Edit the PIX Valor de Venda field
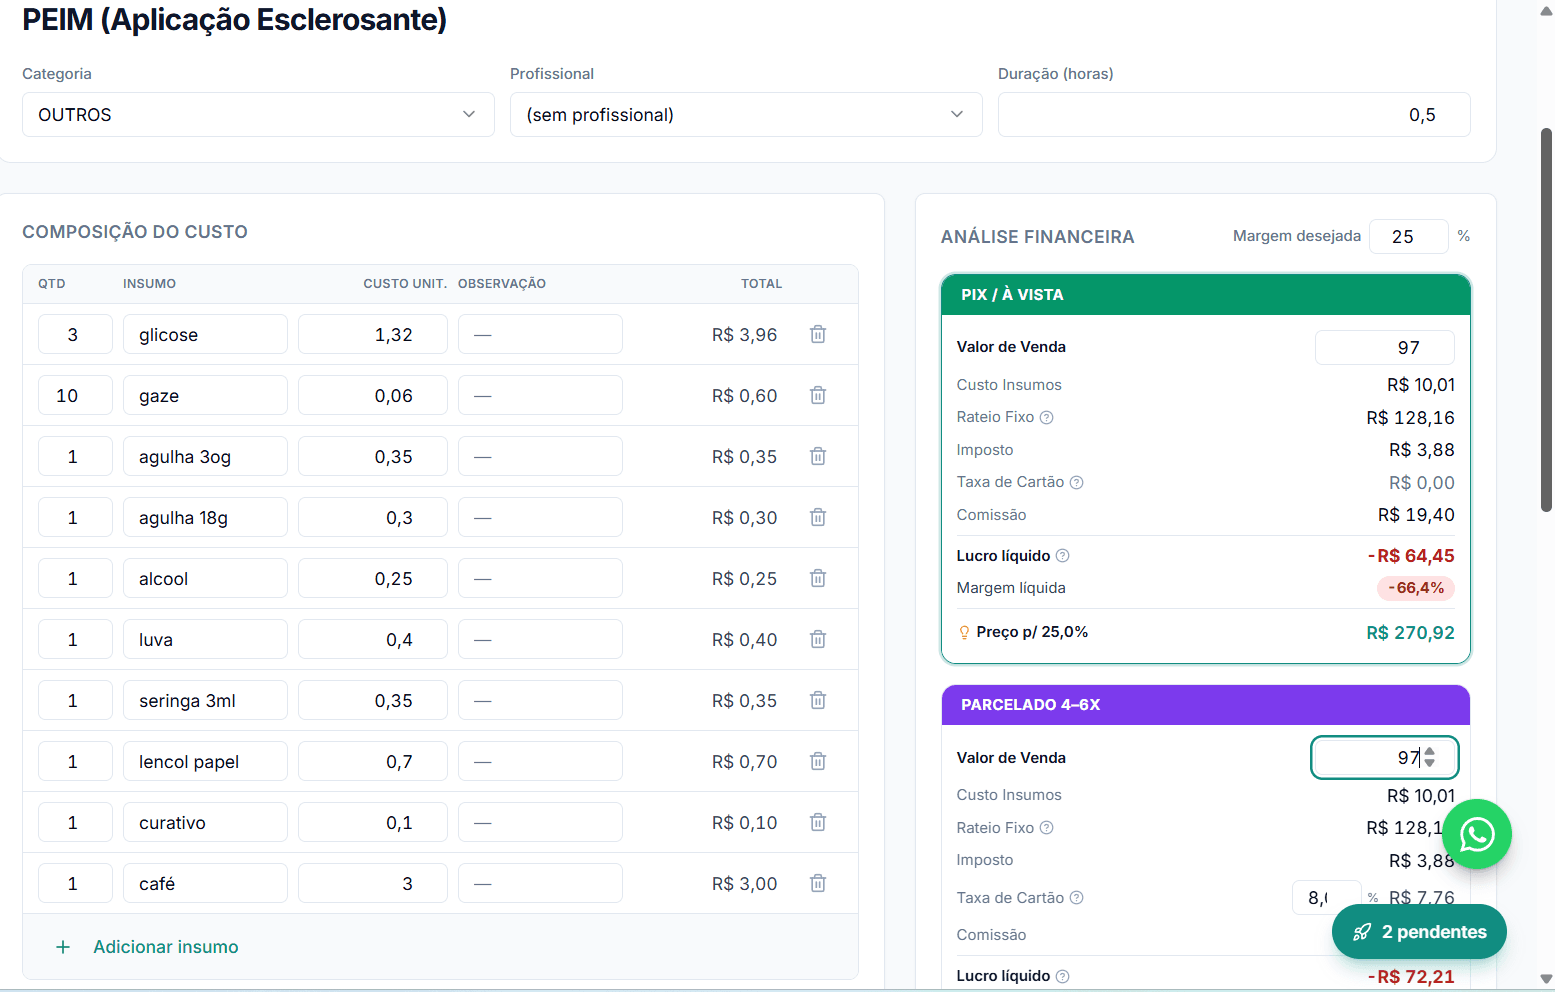 pos(1385,348)
